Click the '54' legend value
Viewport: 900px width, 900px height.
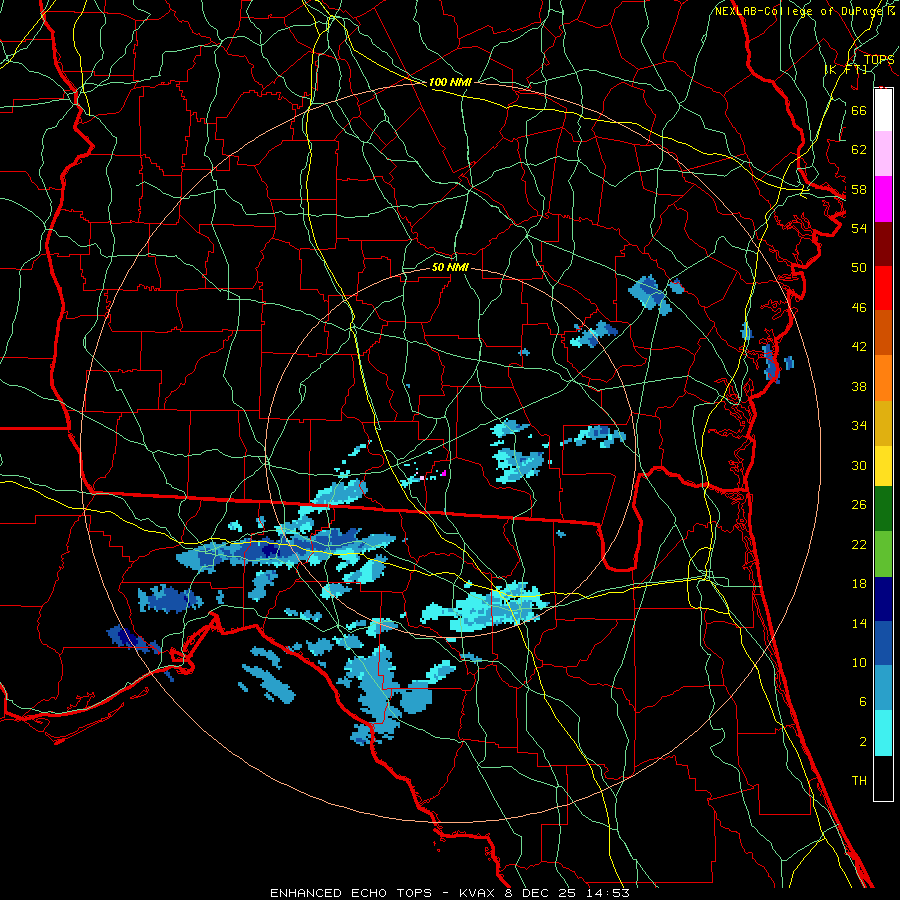(x=859, y=228)
